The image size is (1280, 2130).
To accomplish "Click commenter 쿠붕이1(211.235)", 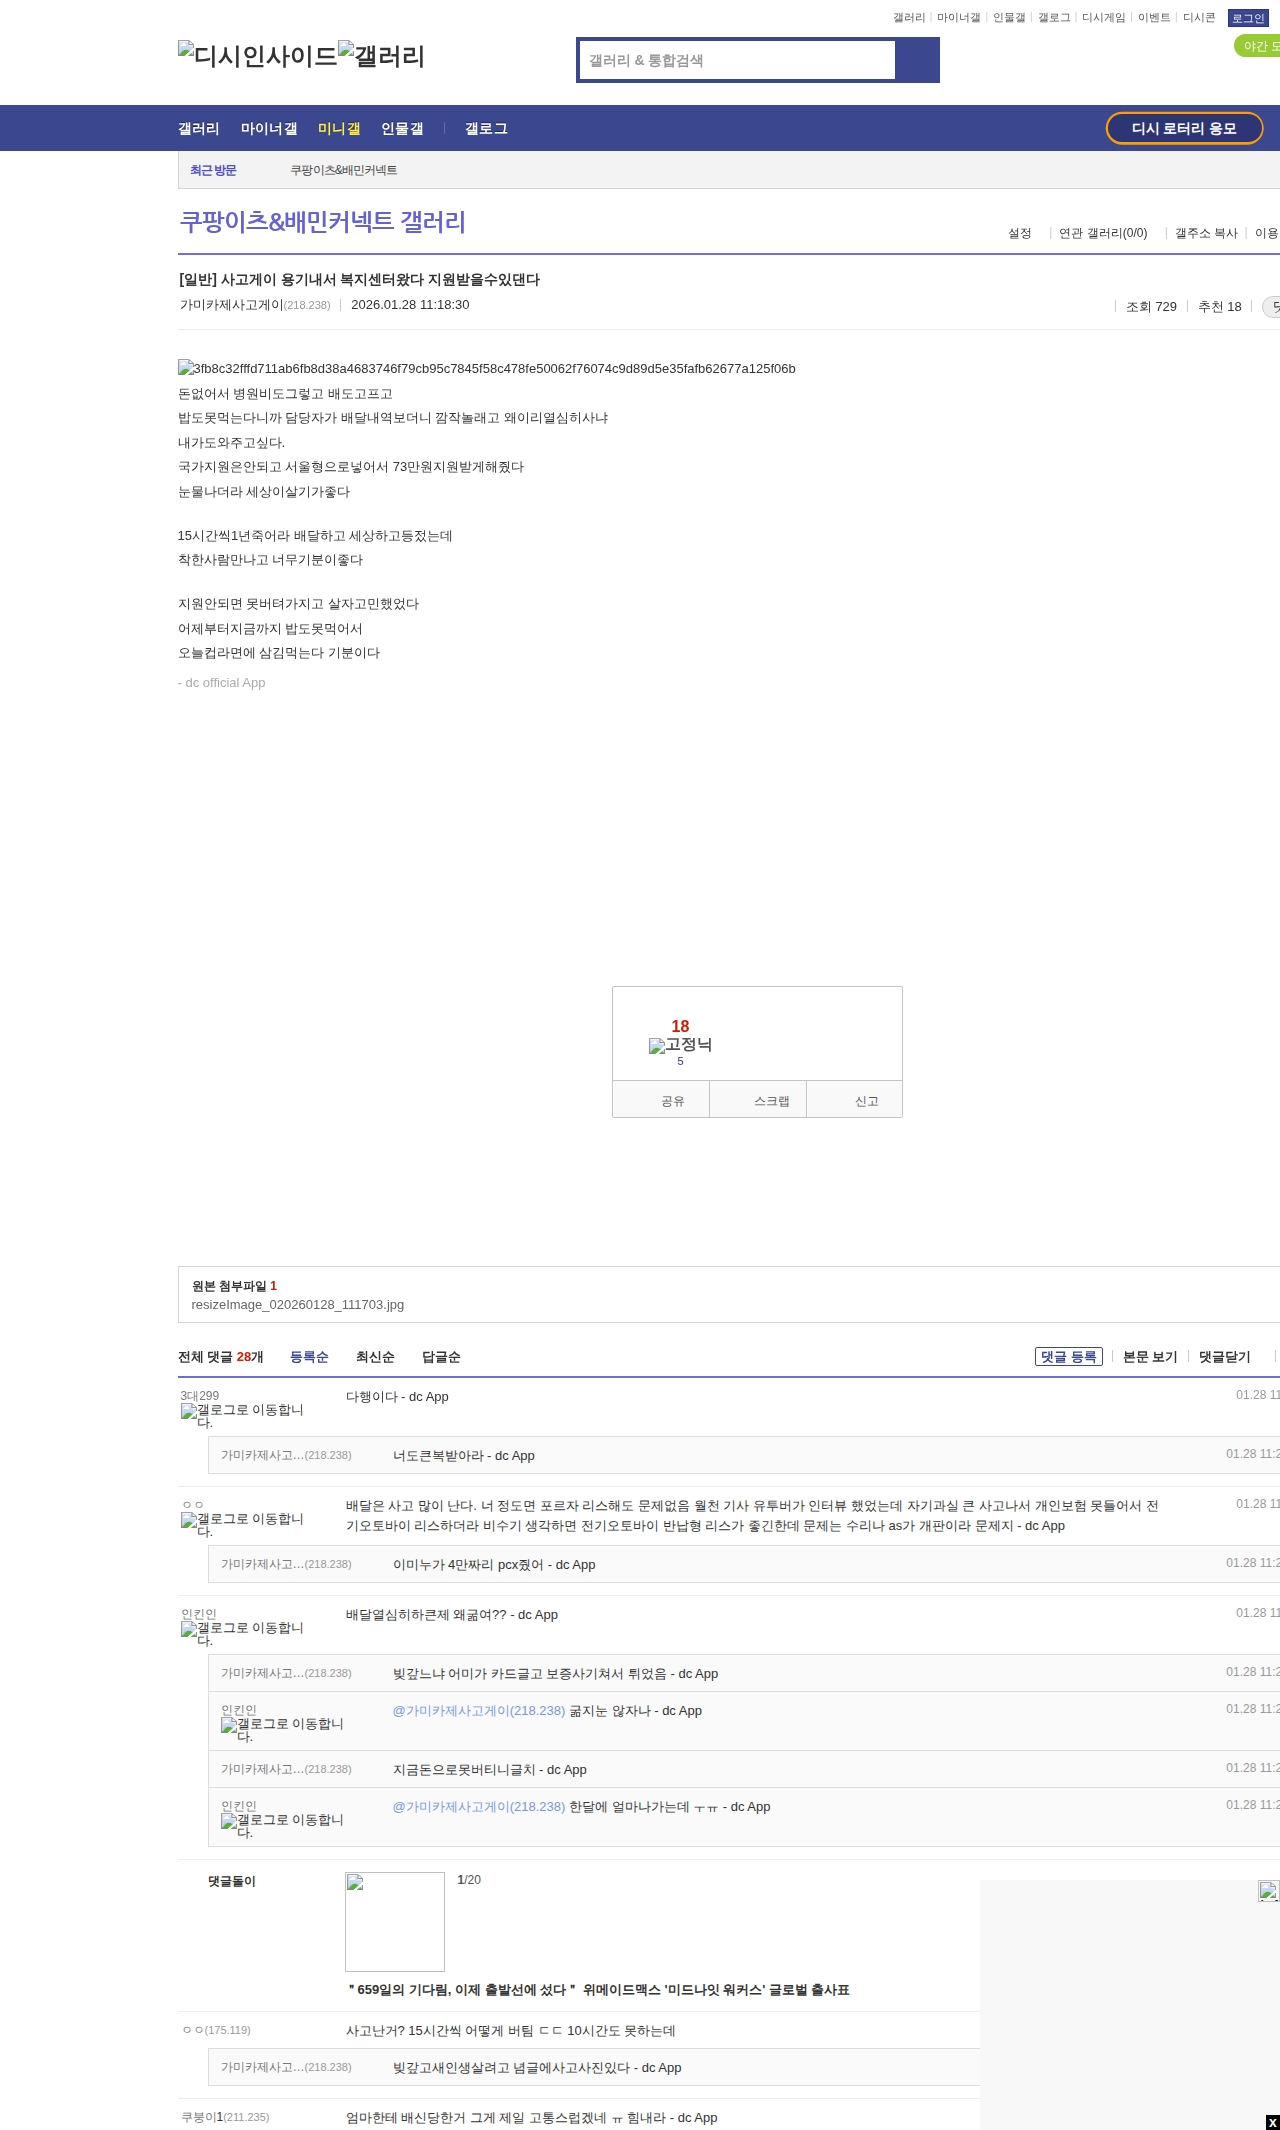I will tap(225, 2117).
